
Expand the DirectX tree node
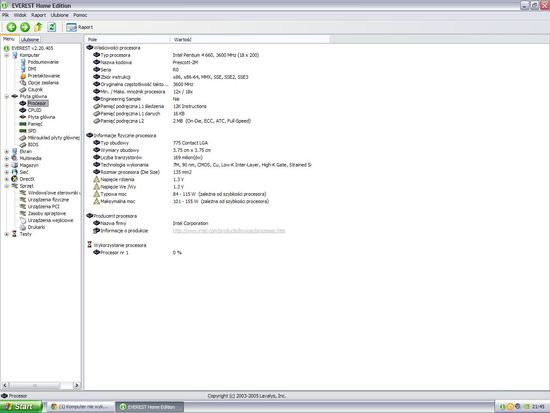pos(7,179)
